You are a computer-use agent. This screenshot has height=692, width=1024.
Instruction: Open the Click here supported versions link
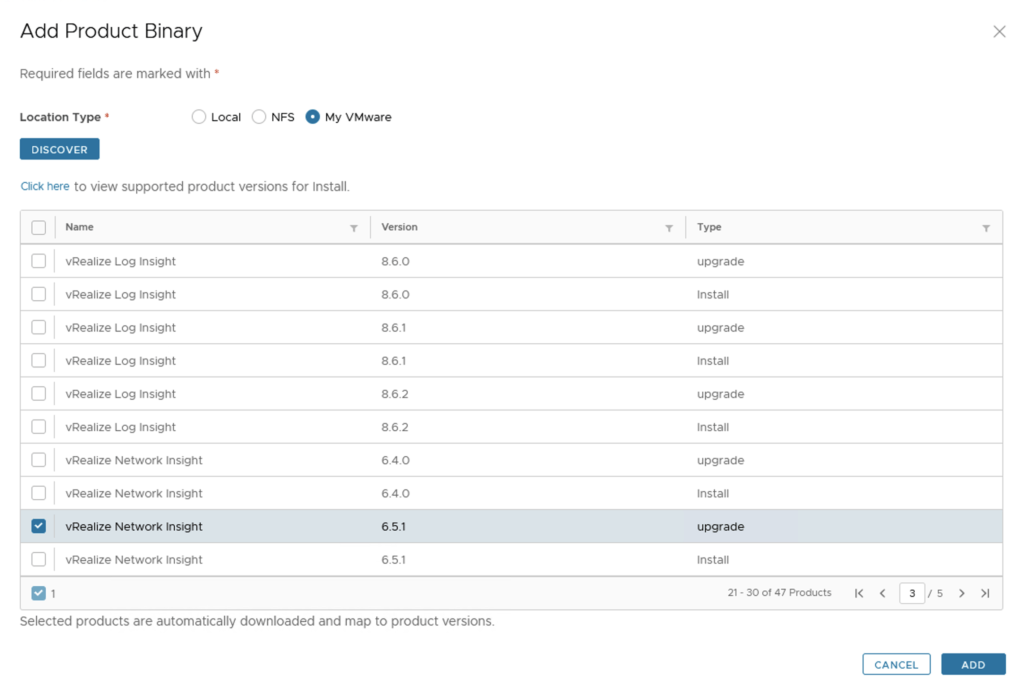45,186
